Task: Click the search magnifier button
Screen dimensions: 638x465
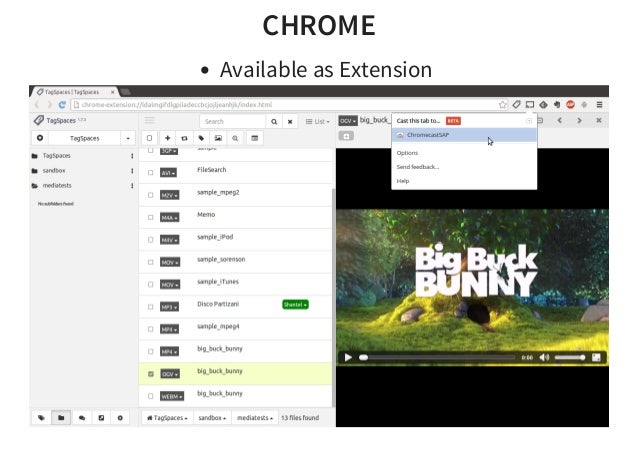Action: [274, 122]
